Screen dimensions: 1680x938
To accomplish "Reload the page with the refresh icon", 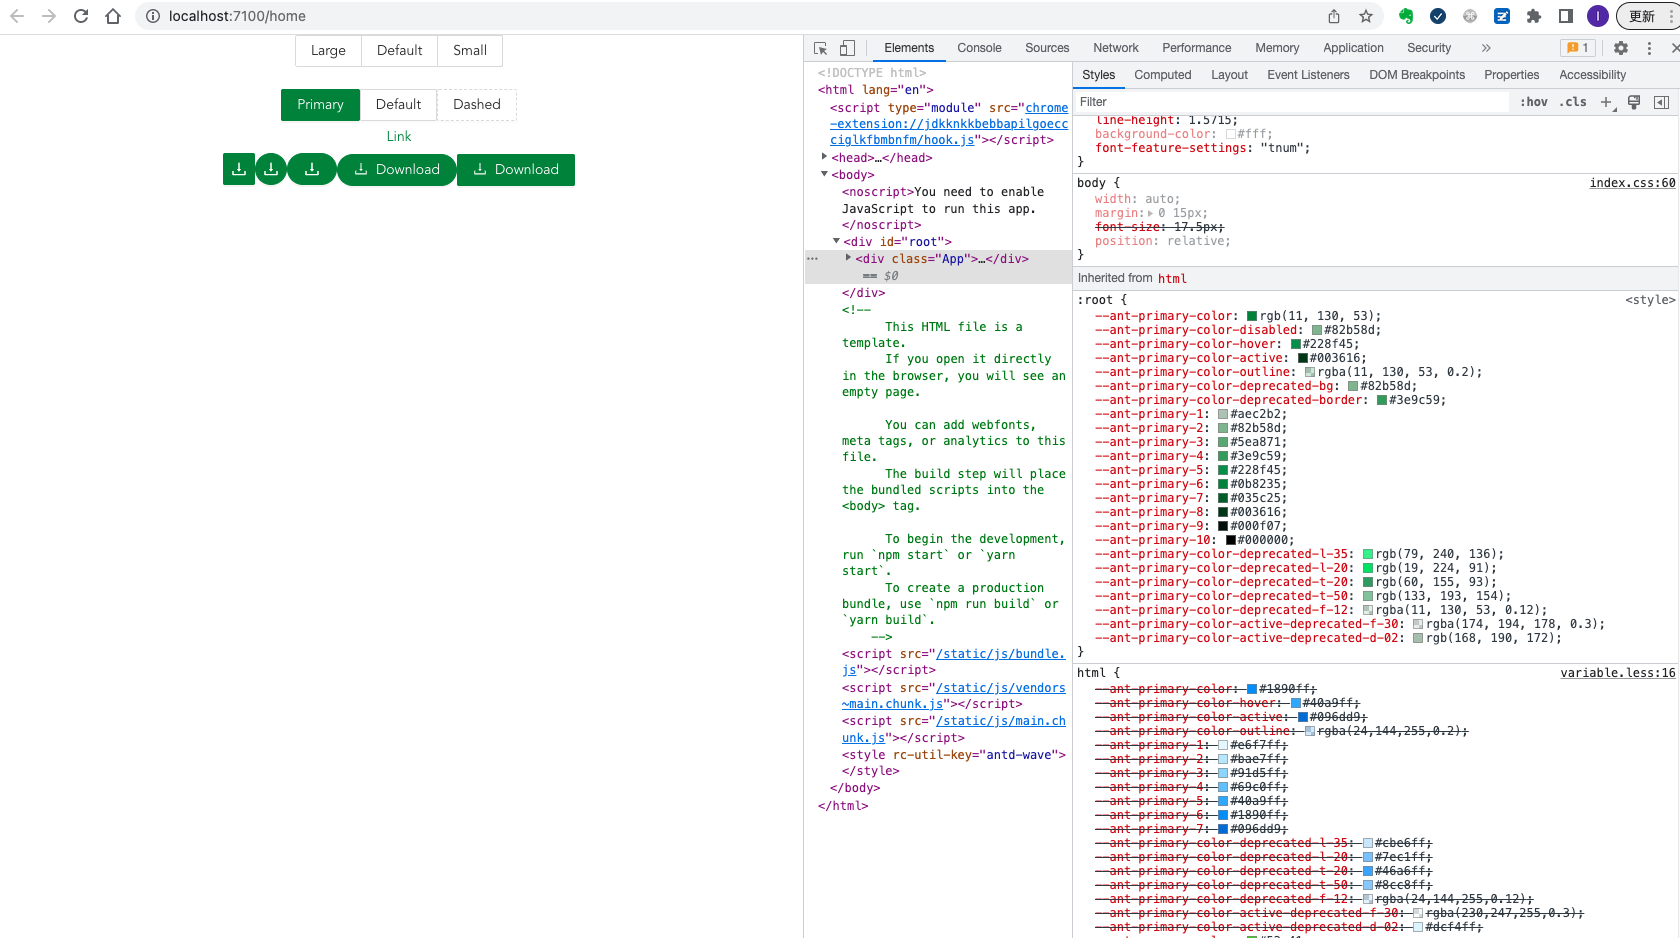I will (x=81, y=16).
